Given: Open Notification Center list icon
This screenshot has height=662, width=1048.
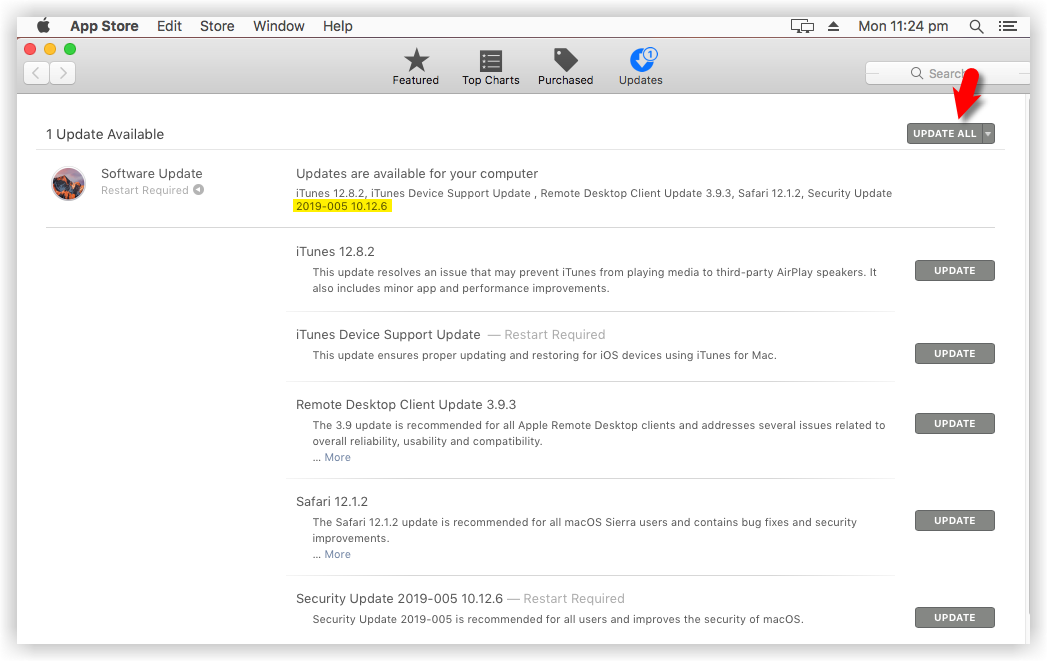Looking at the screenshot, I should pyautogui.click(x=1008, y=26).
